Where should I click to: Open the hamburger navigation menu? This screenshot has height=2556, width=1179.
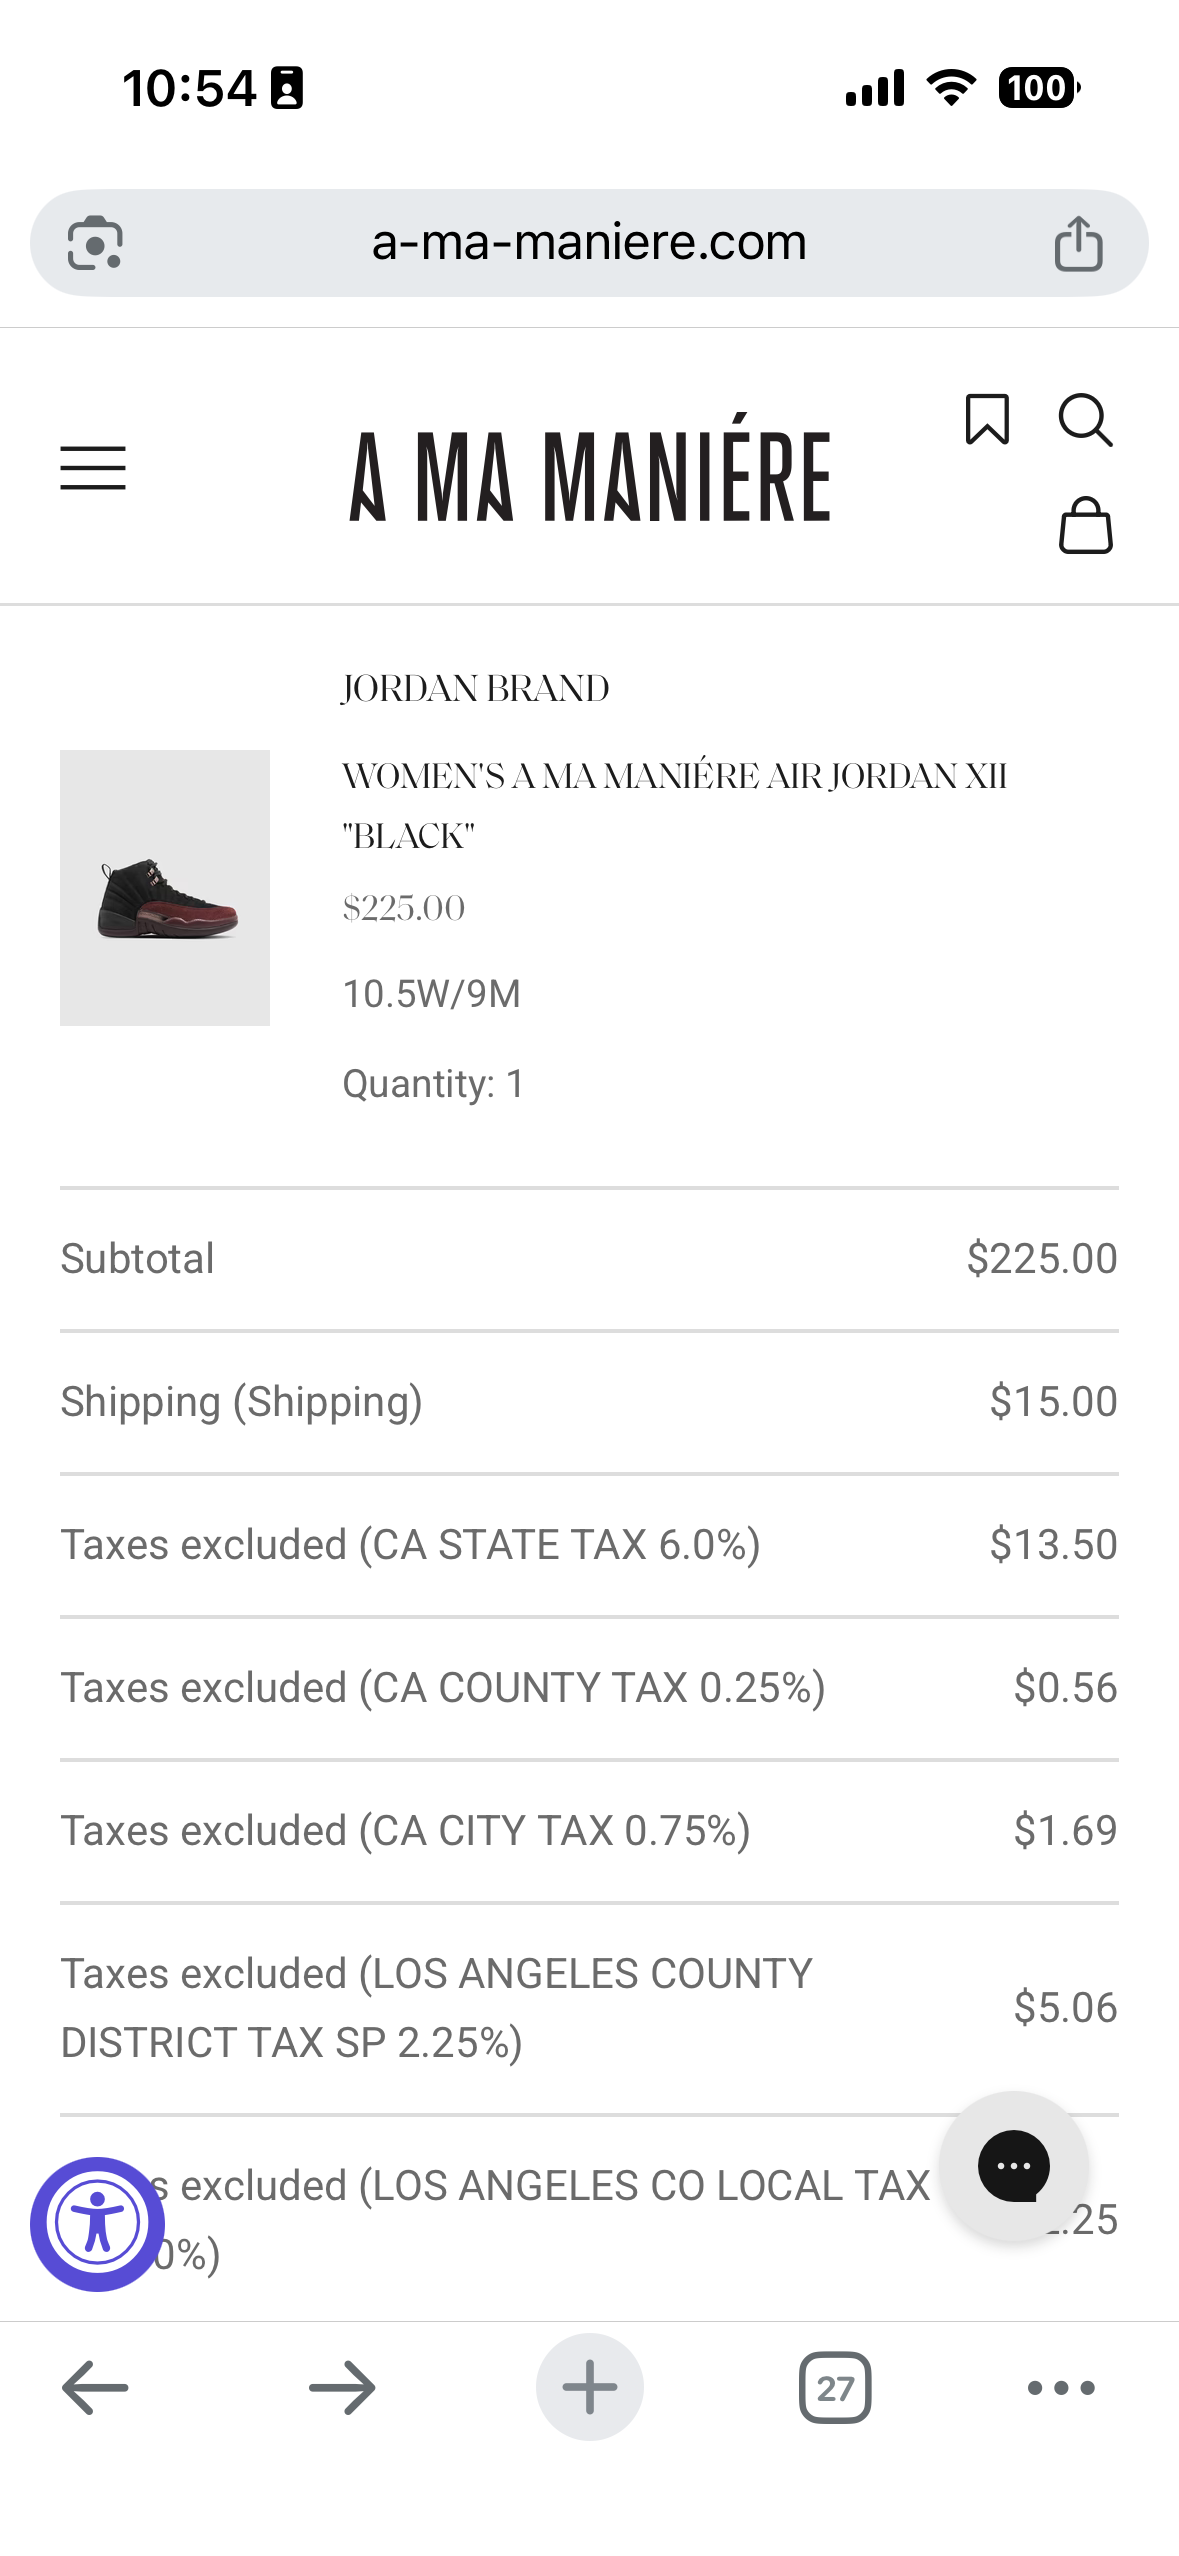tap(93, 468)
